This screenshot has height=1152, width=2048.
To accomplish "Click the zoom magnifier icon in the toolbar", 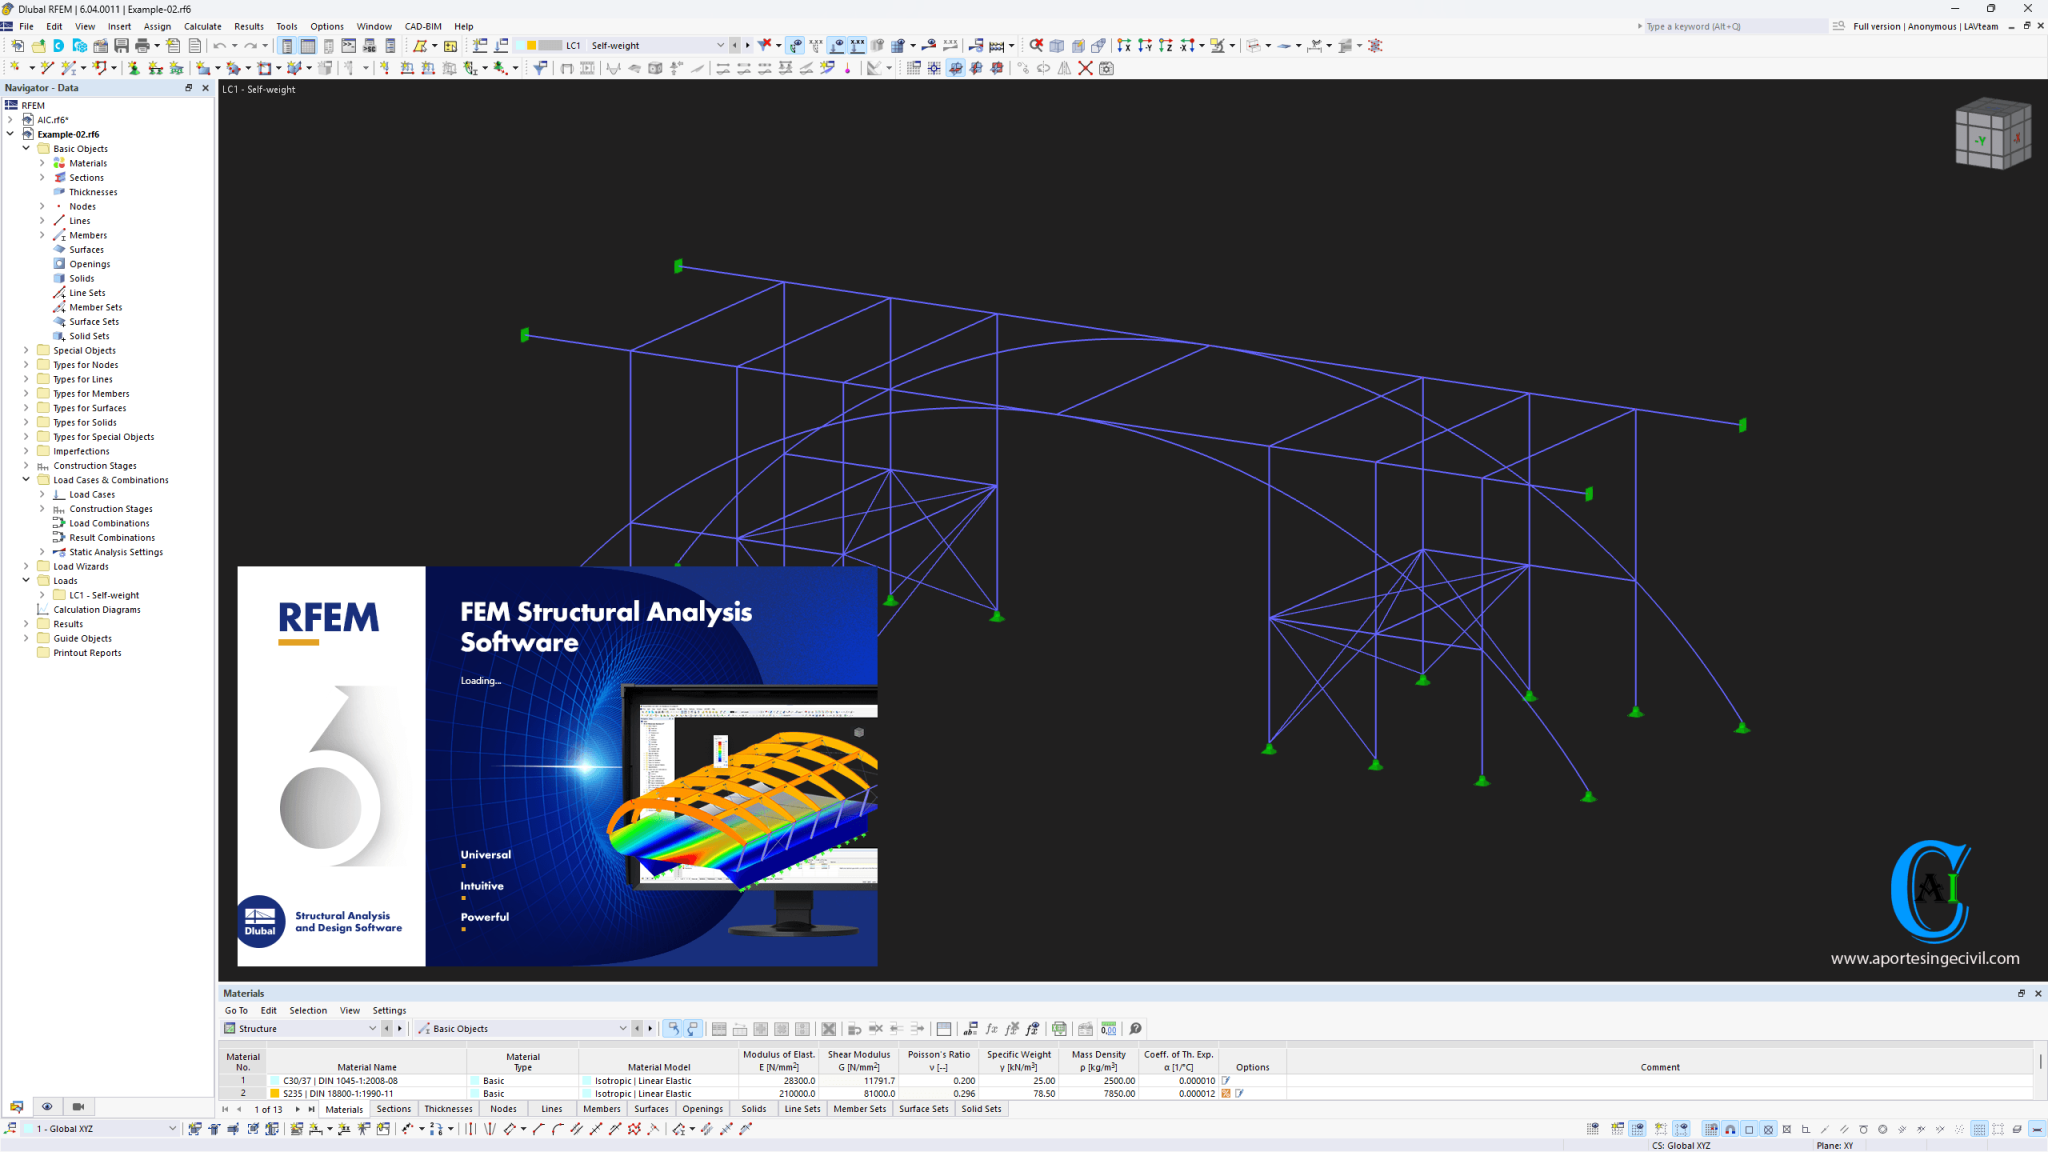I will [x=1036, y=46].
